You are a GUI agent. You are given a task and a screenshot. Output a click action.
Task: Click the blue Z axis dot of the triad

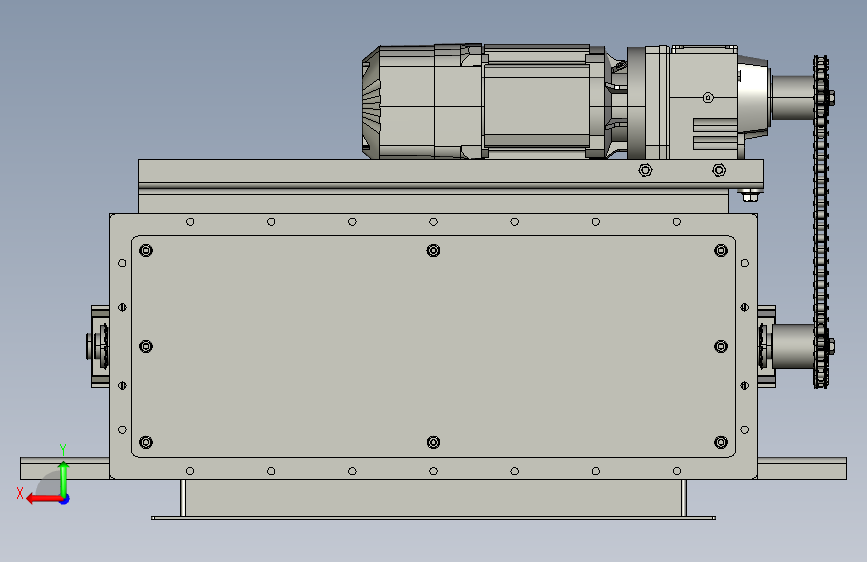[x=65, y=499]
